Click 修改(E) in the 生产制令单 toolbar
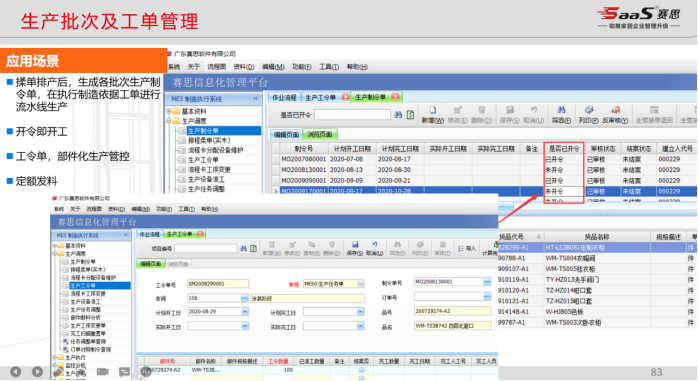Screen dimensions: 698x381 pyautogui.click(x=457, y=115)
